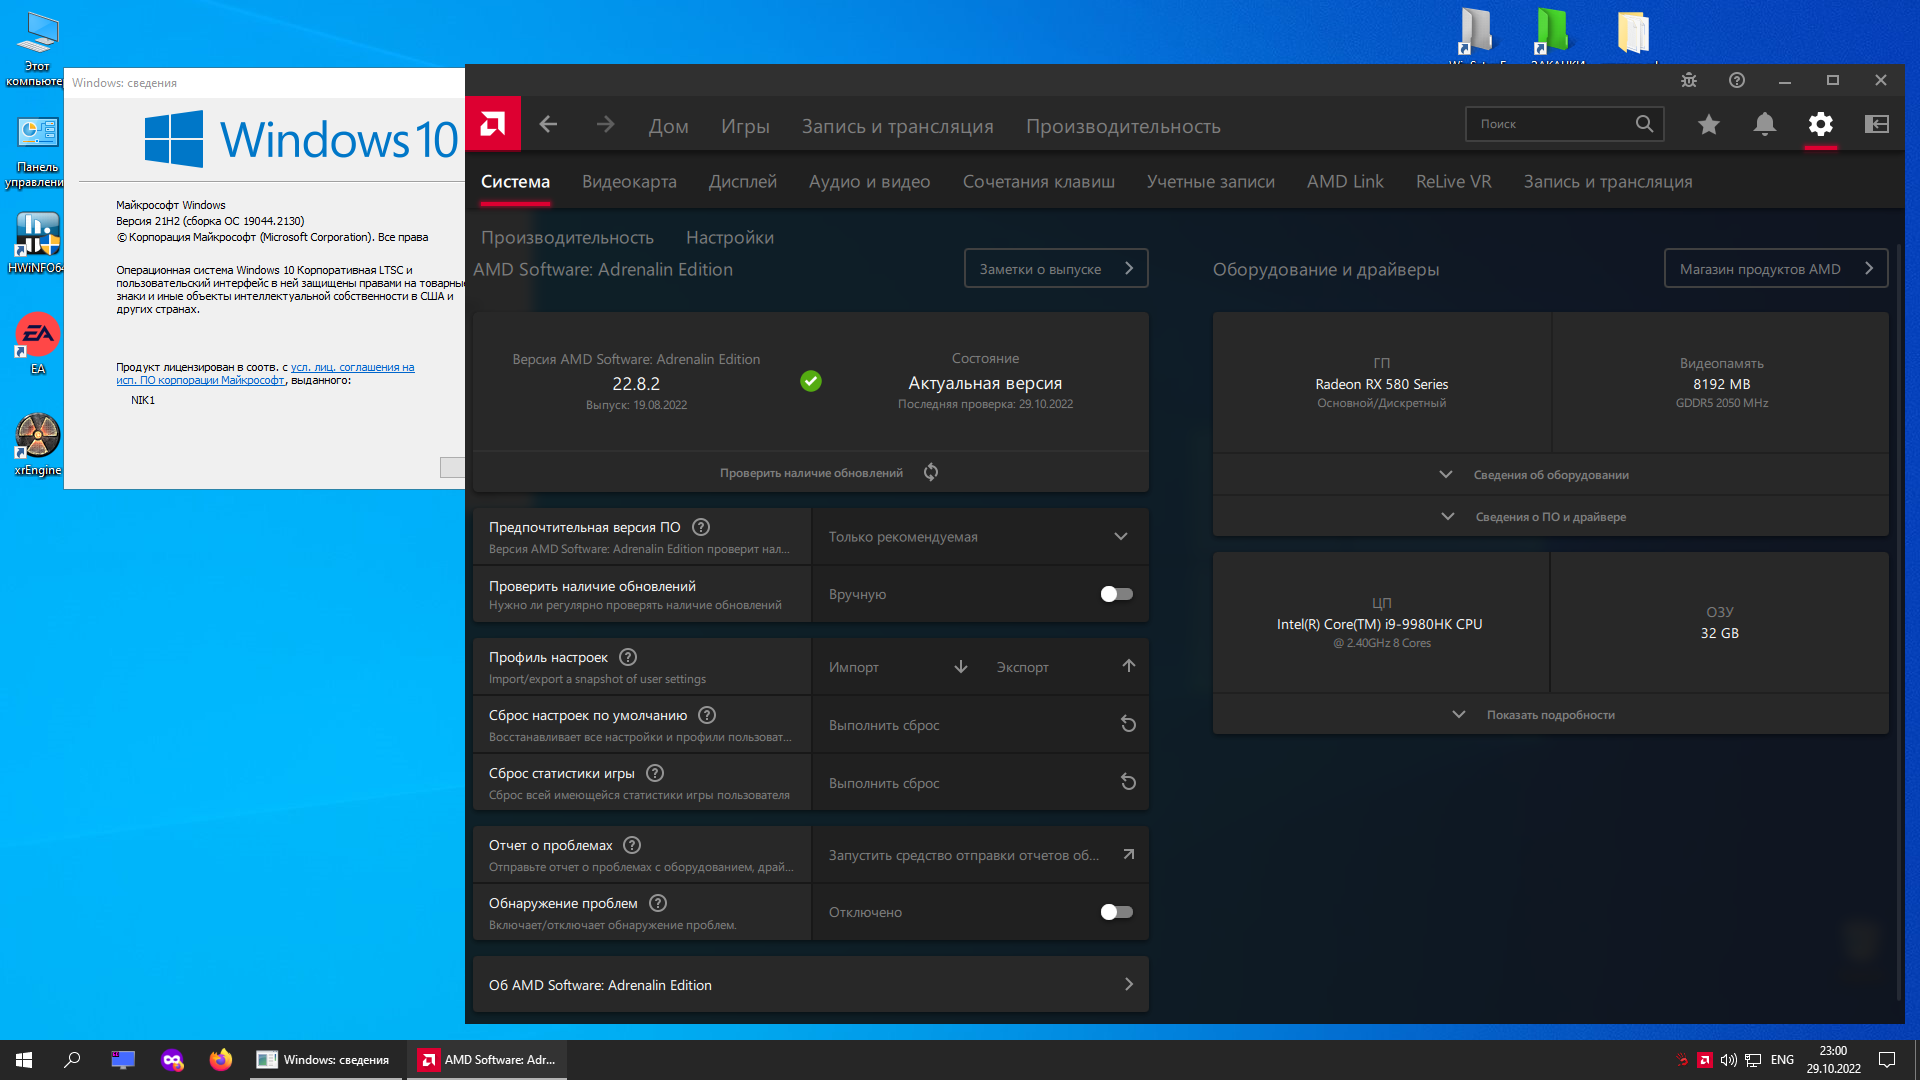Click the AMD logo home icon
Viewport: 1920px width, 1080px height.
point(493,124)
